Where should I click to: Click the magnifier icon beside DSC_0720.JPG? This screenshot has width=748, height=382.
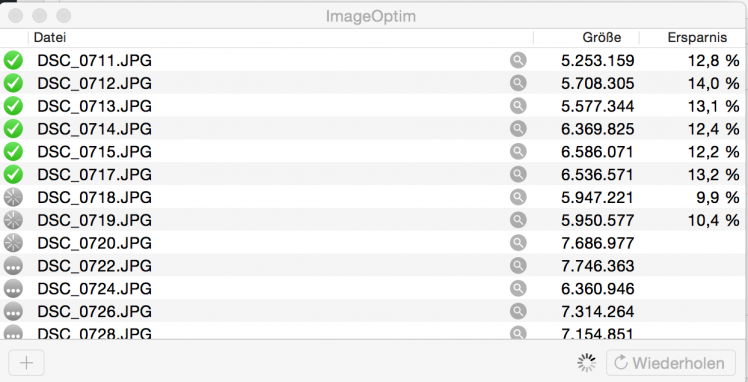[x=518, y=243]
